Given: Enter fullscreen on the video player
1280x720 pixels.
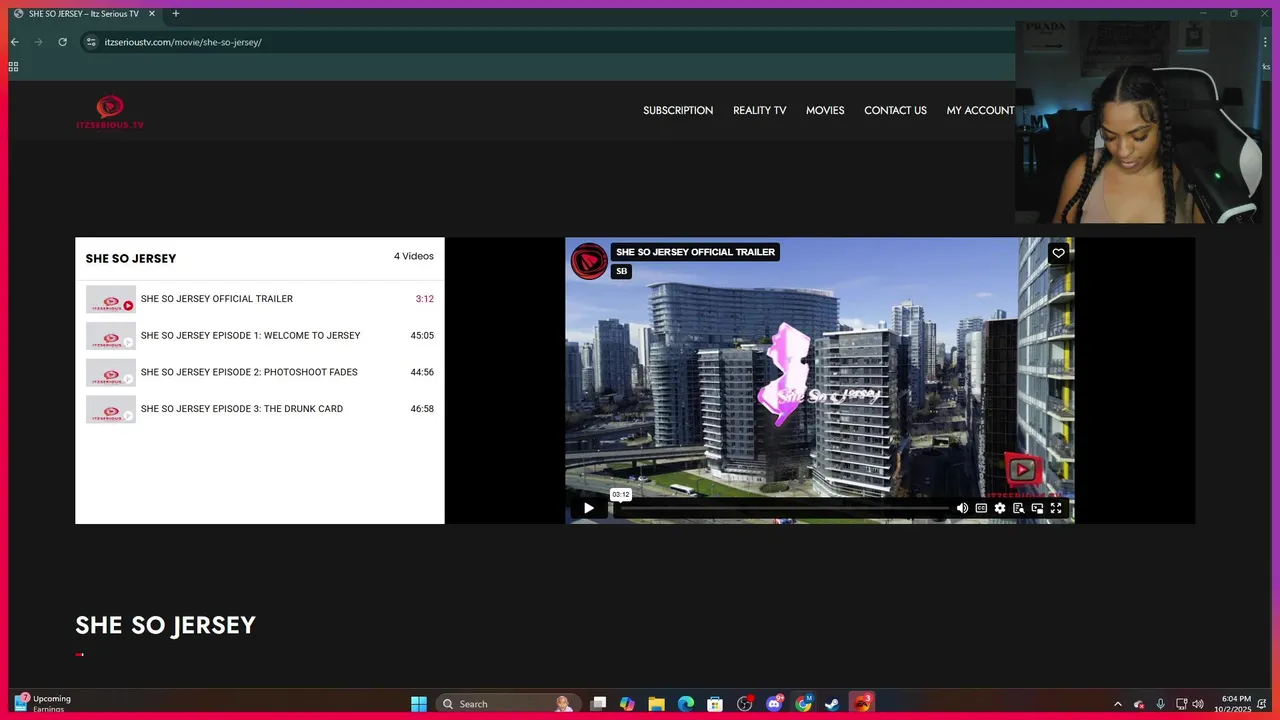Looking at the screenshot, I should (1056, 508).
